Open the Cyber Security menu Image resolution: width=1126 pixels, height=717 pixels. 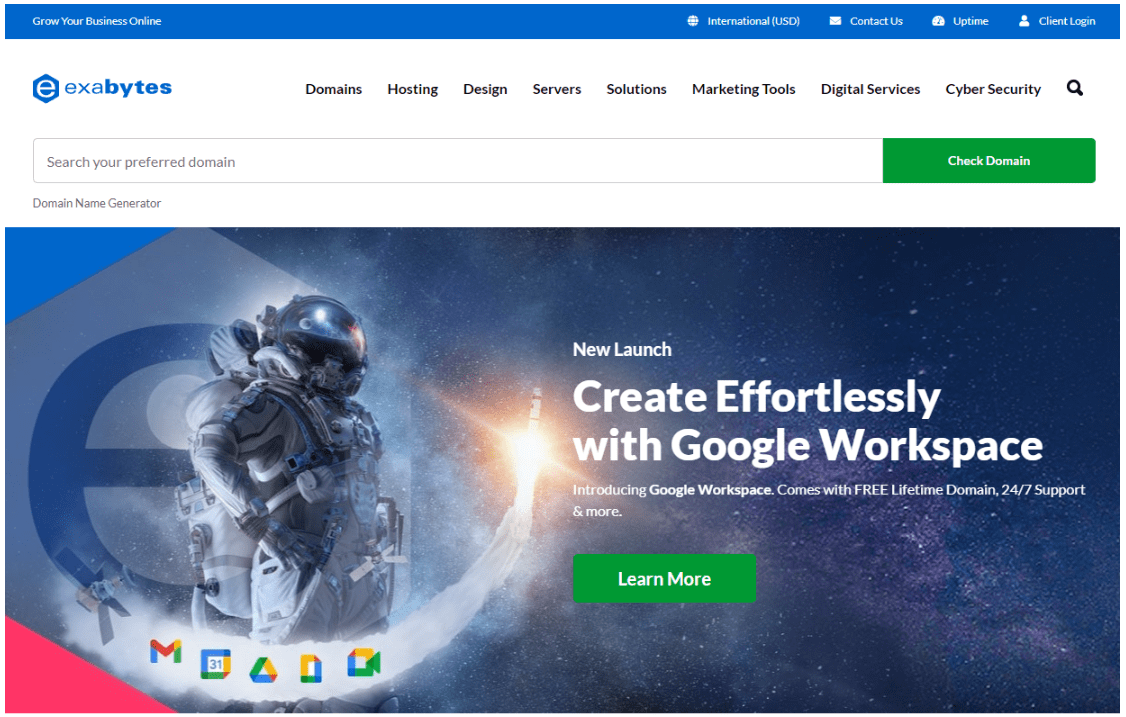992,89
